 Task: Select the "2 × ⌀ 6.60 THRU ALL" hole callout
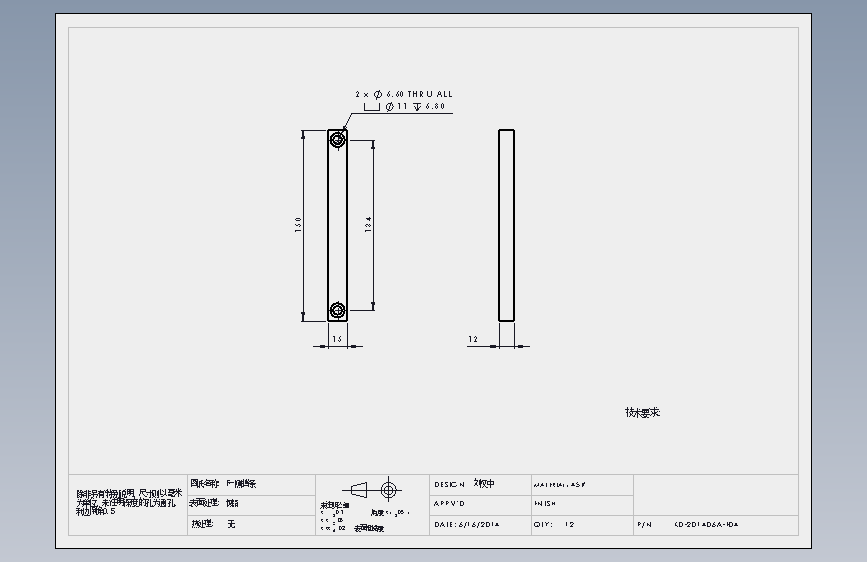[x=404, y=94]
